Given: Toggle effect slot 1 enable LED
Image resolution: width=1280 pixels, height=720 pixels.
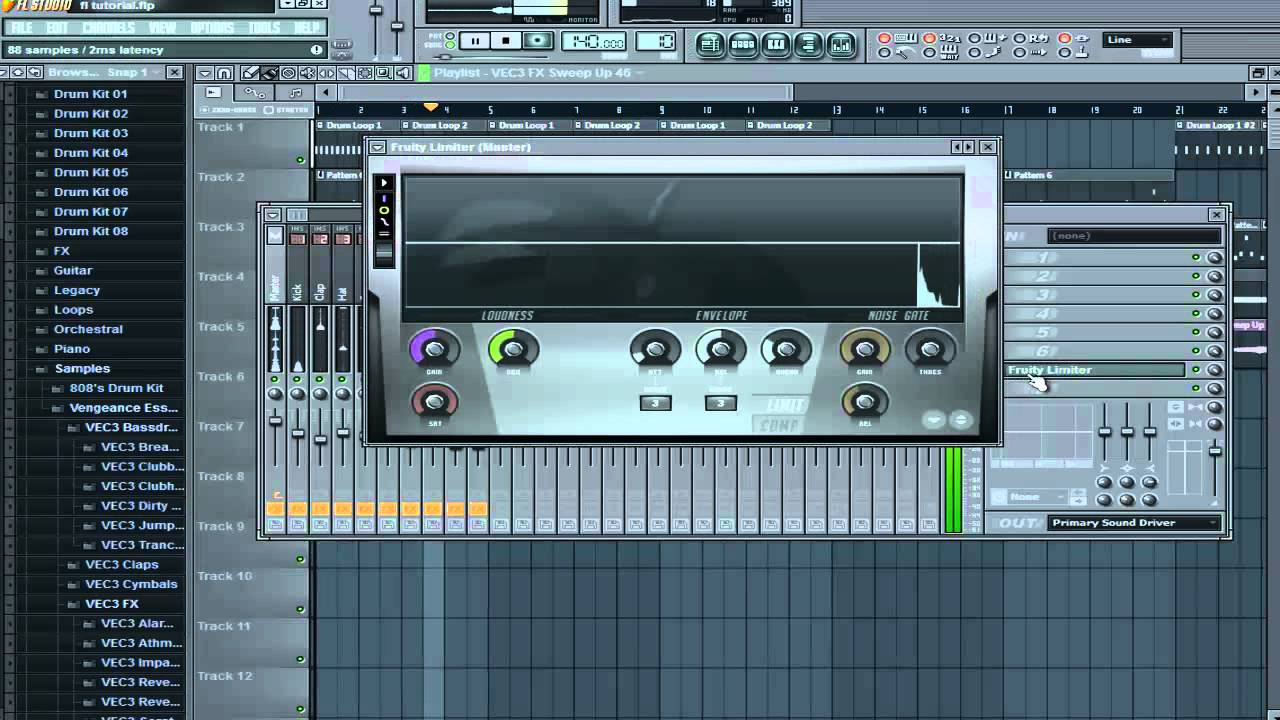Looking at the screenshot, I should tap(1196, 258).
